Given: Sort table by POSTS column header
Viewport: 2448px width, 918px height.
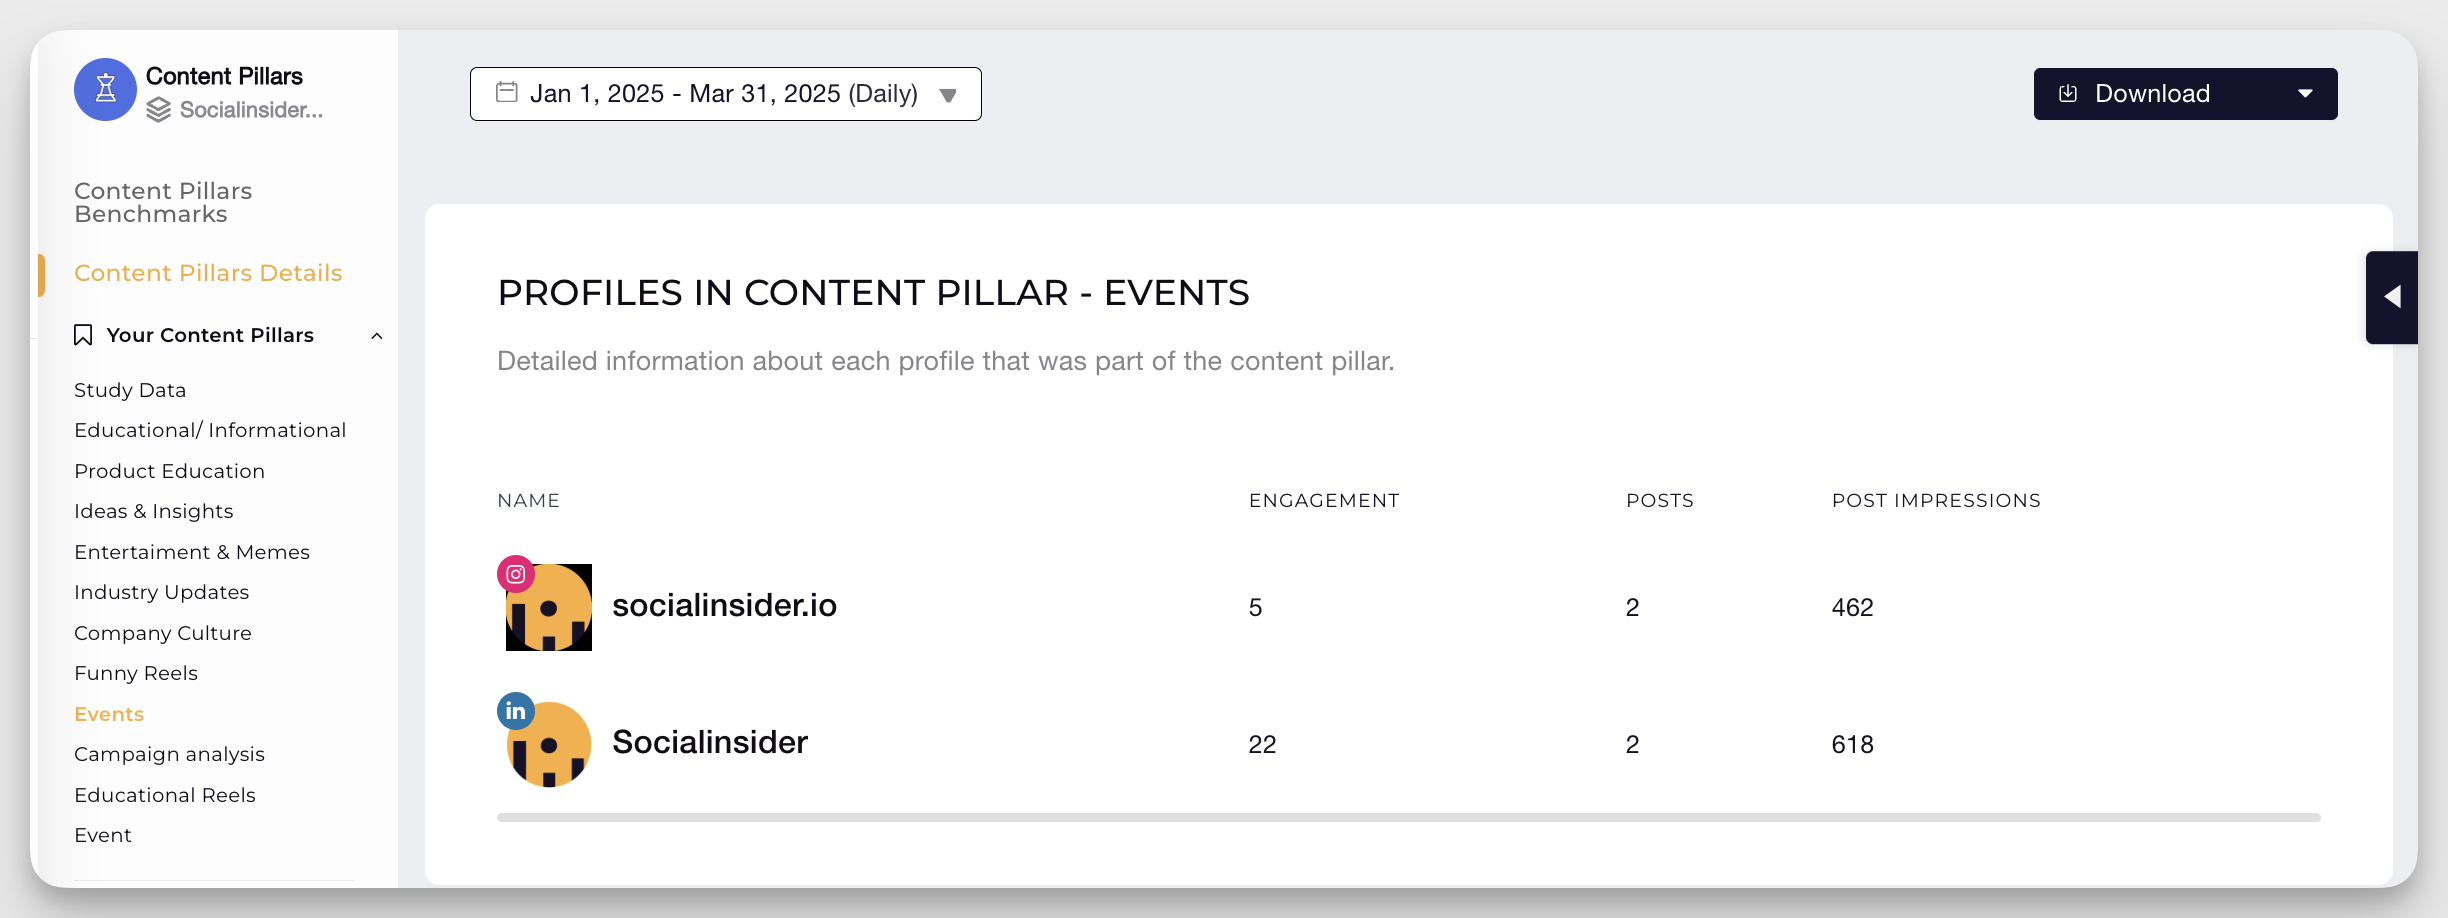Looking at the screenshot, I should [1660, 500].
